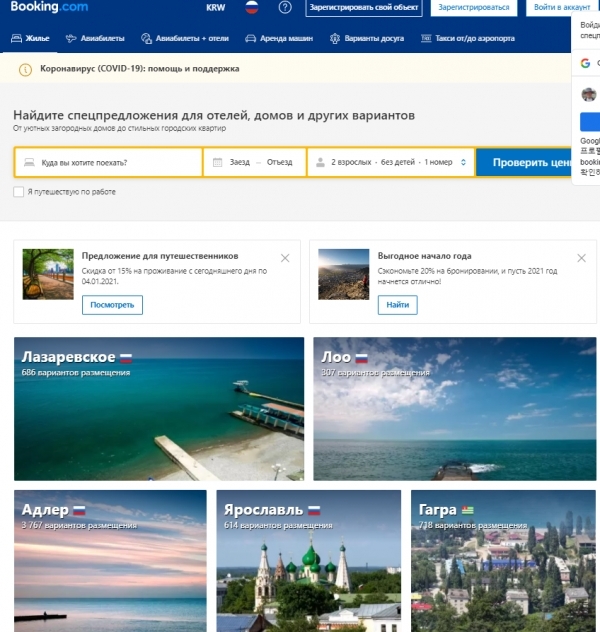Screen dimensions: 600x632
Task: Click the flag next to Лоо
Action: [361, 358]
